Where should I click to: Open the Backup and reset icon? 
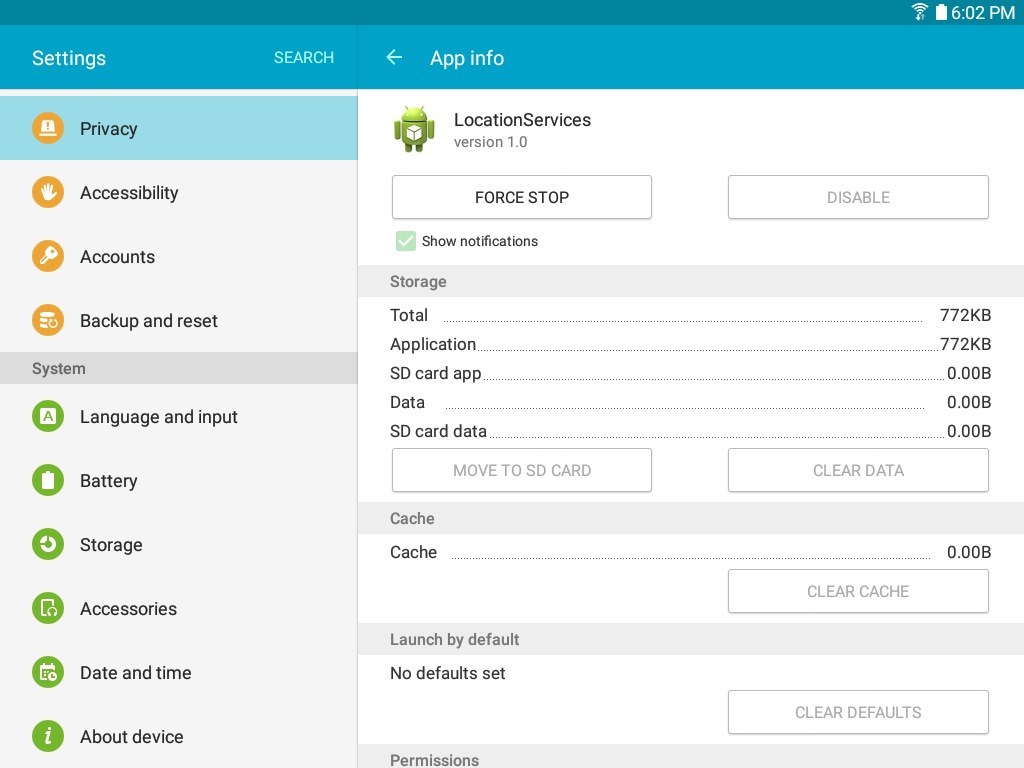point(48,320)
